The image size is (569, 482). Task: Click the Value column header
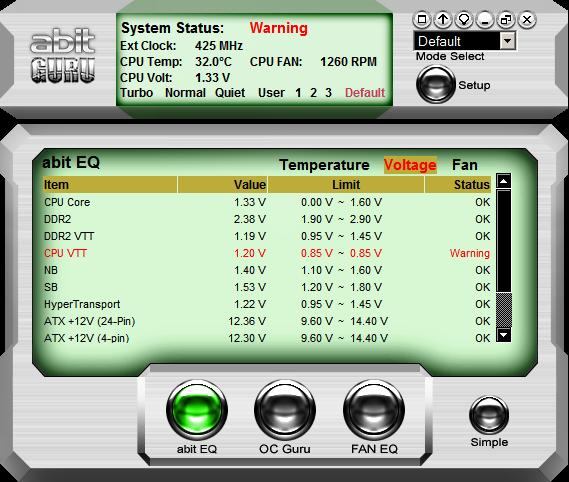click(x=222, y=184)
